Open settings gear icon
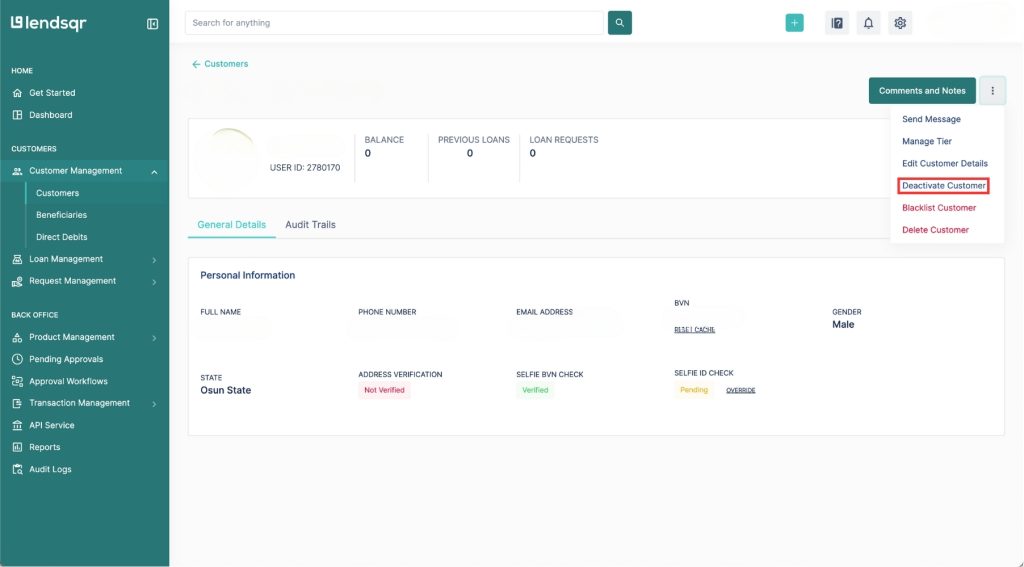Screen dimensions: 1024x567 pos(900,23)
